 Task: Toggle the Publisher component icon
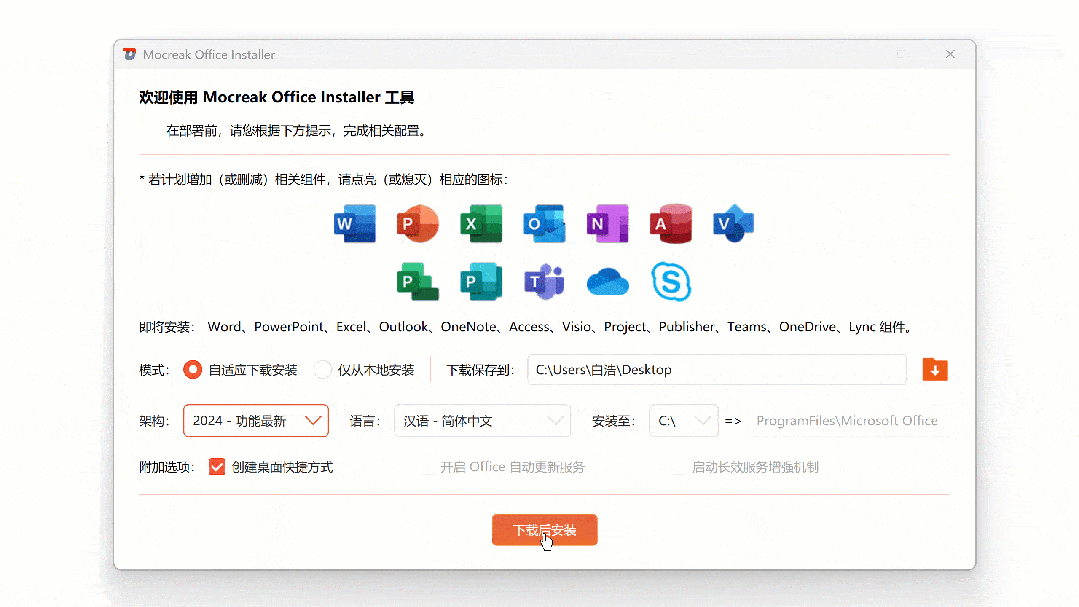tap(481, 281)
